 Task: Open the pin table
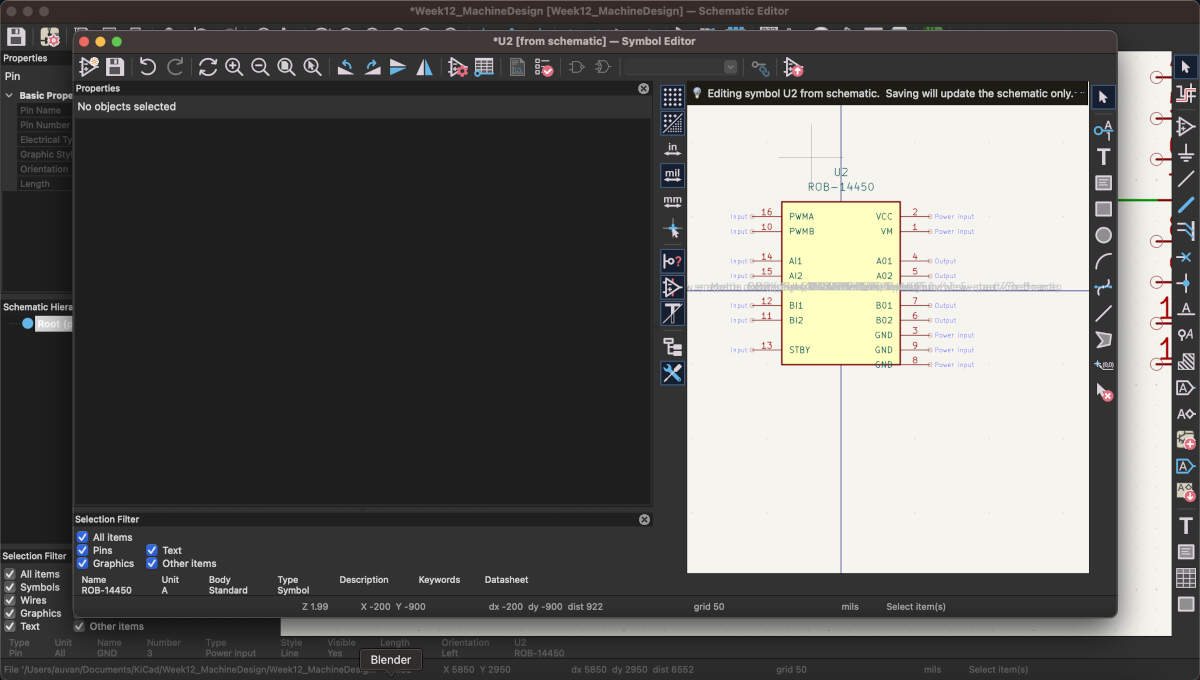pos(484,67)
